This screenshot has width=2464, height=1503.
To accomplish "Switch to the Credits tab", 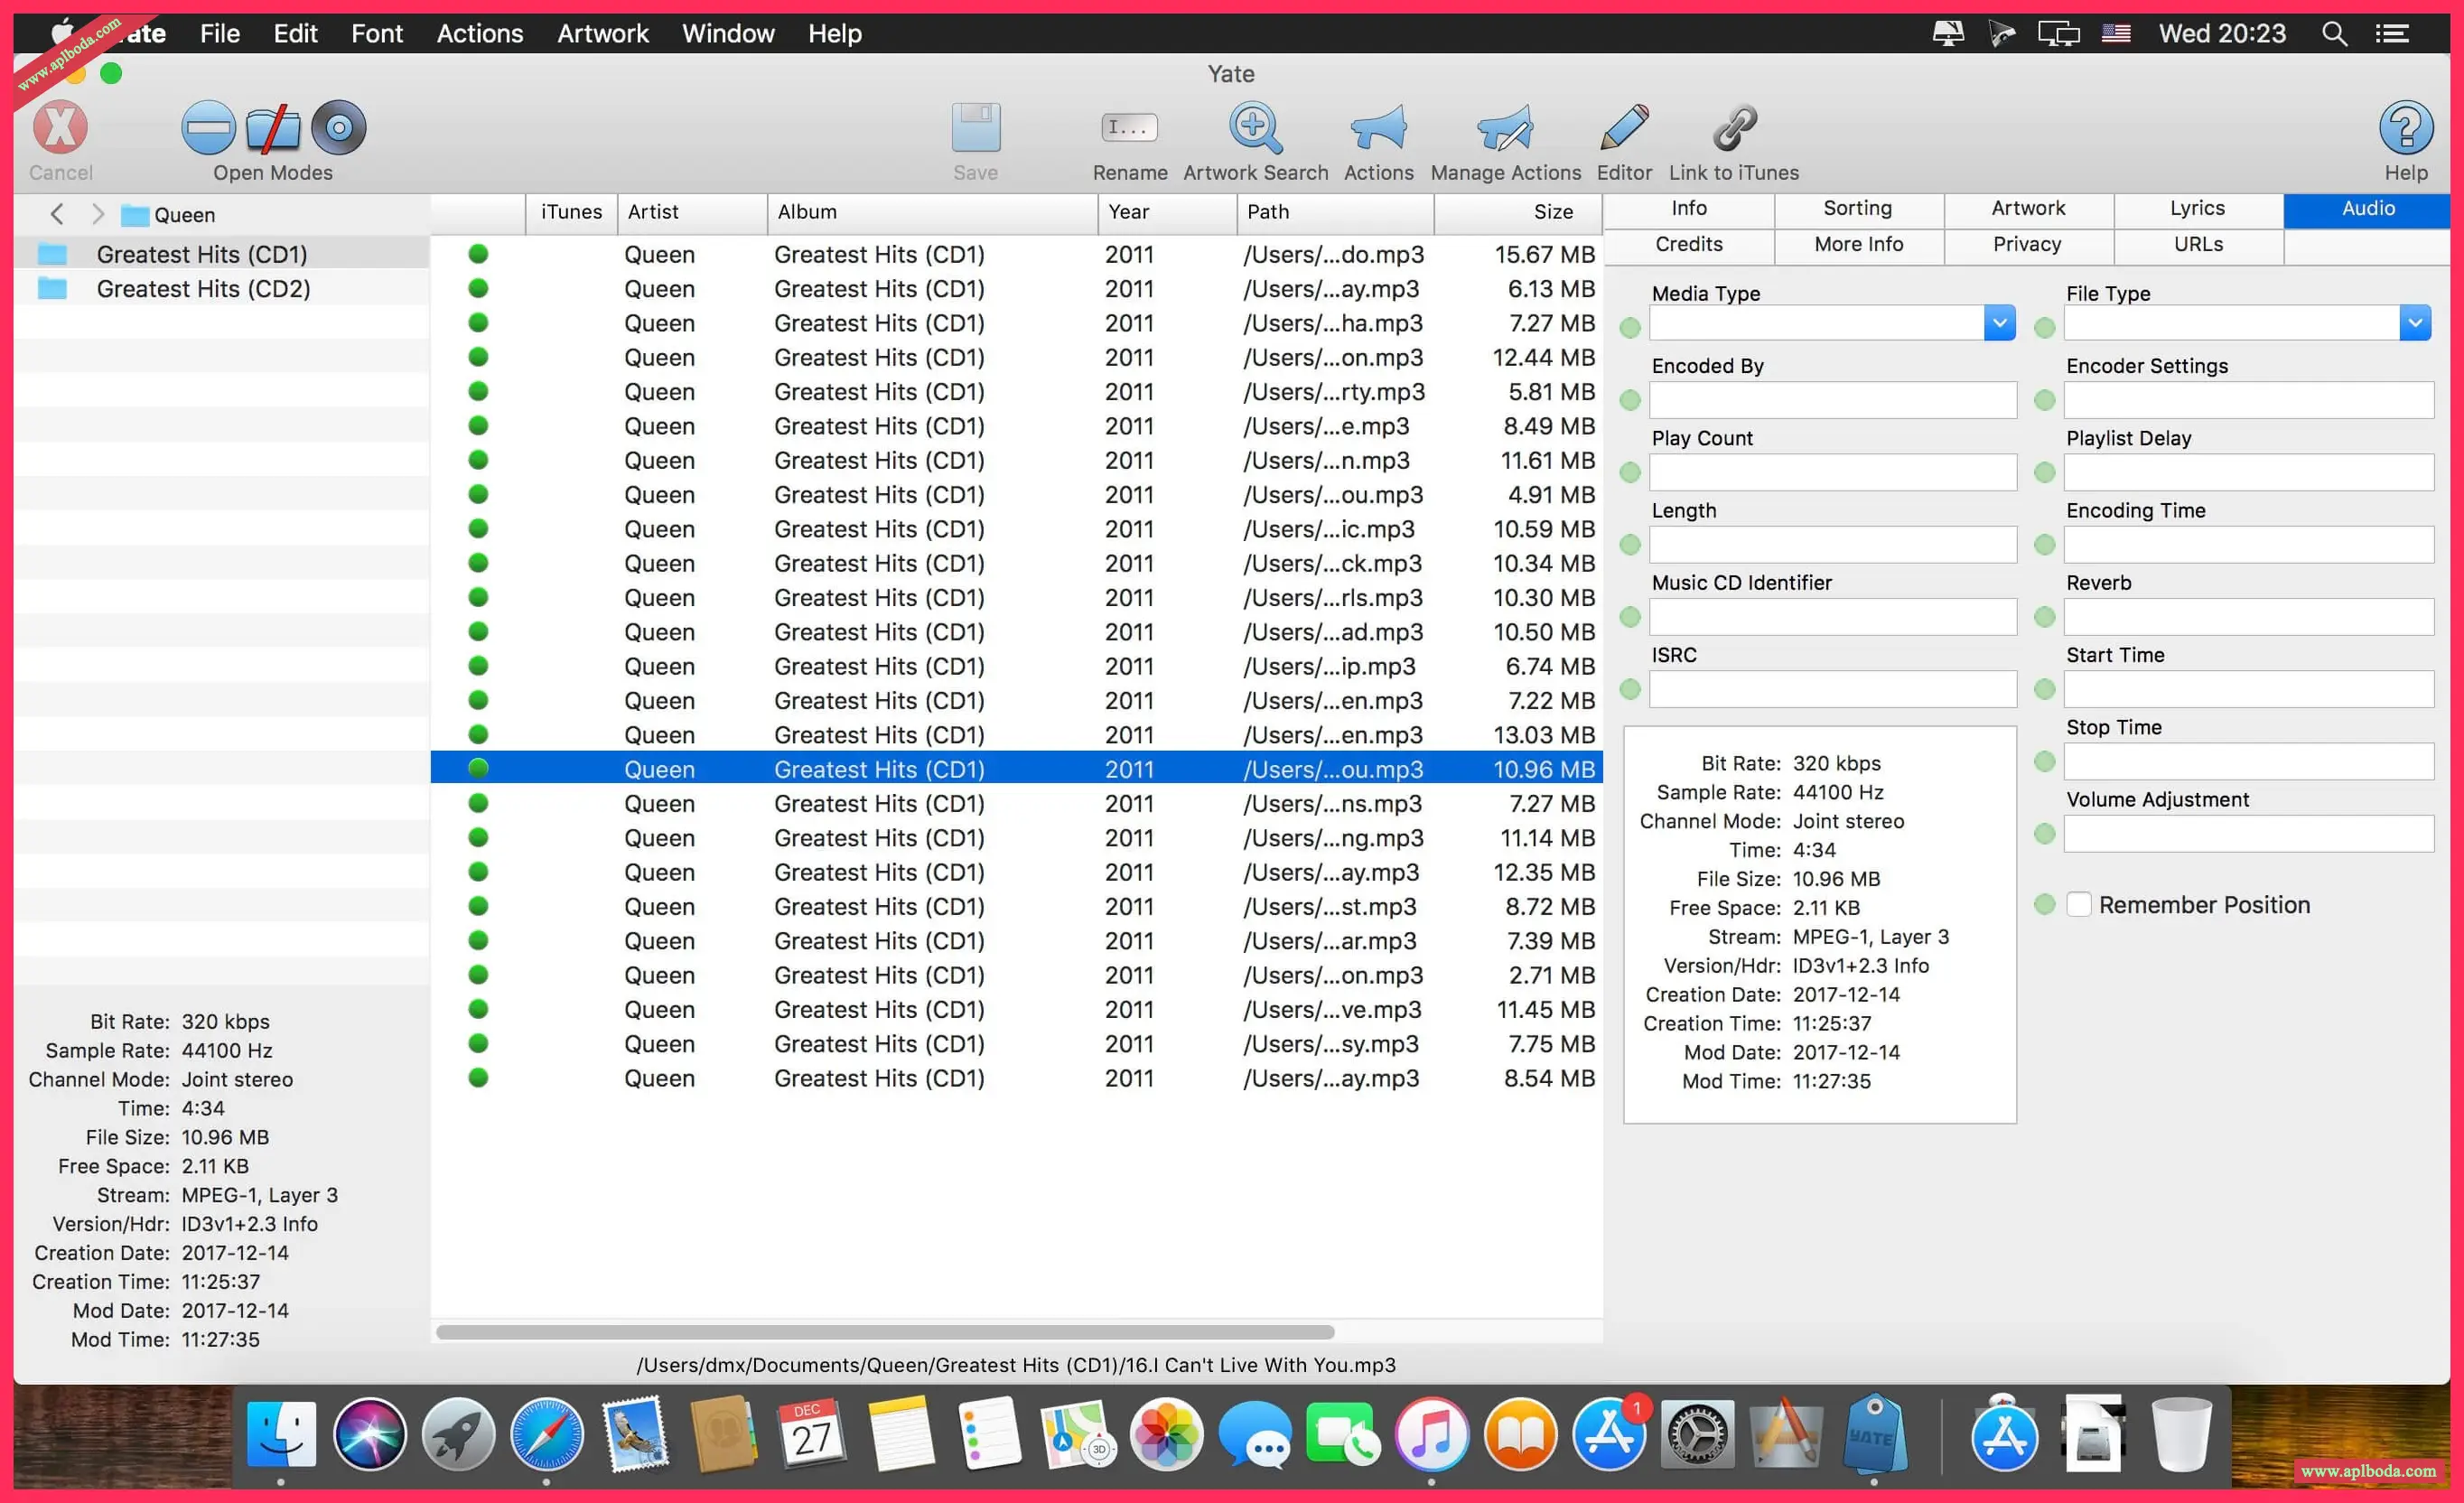I will [1689, 245].
